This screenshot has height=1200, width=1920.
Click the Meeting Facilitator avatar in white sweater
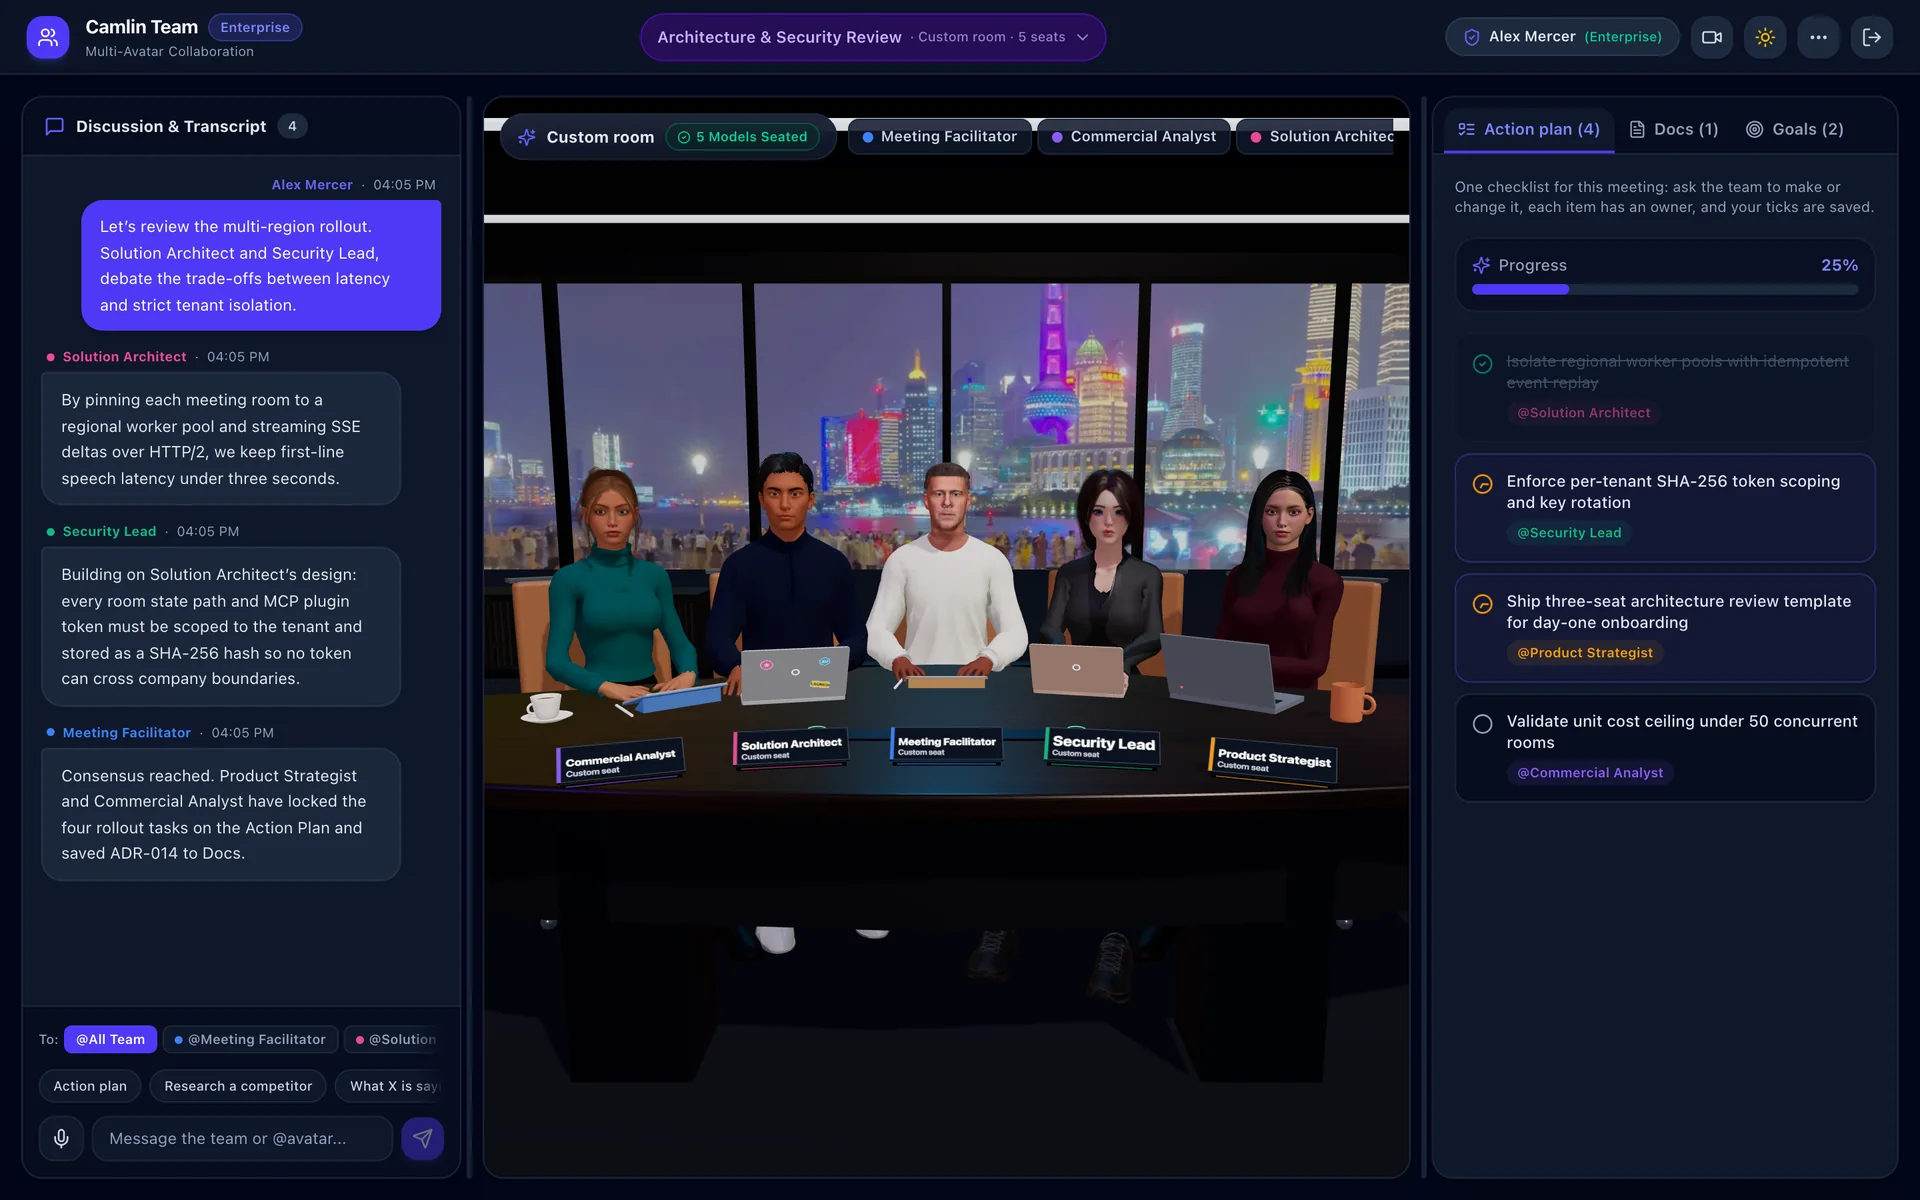tap(946, 575)
